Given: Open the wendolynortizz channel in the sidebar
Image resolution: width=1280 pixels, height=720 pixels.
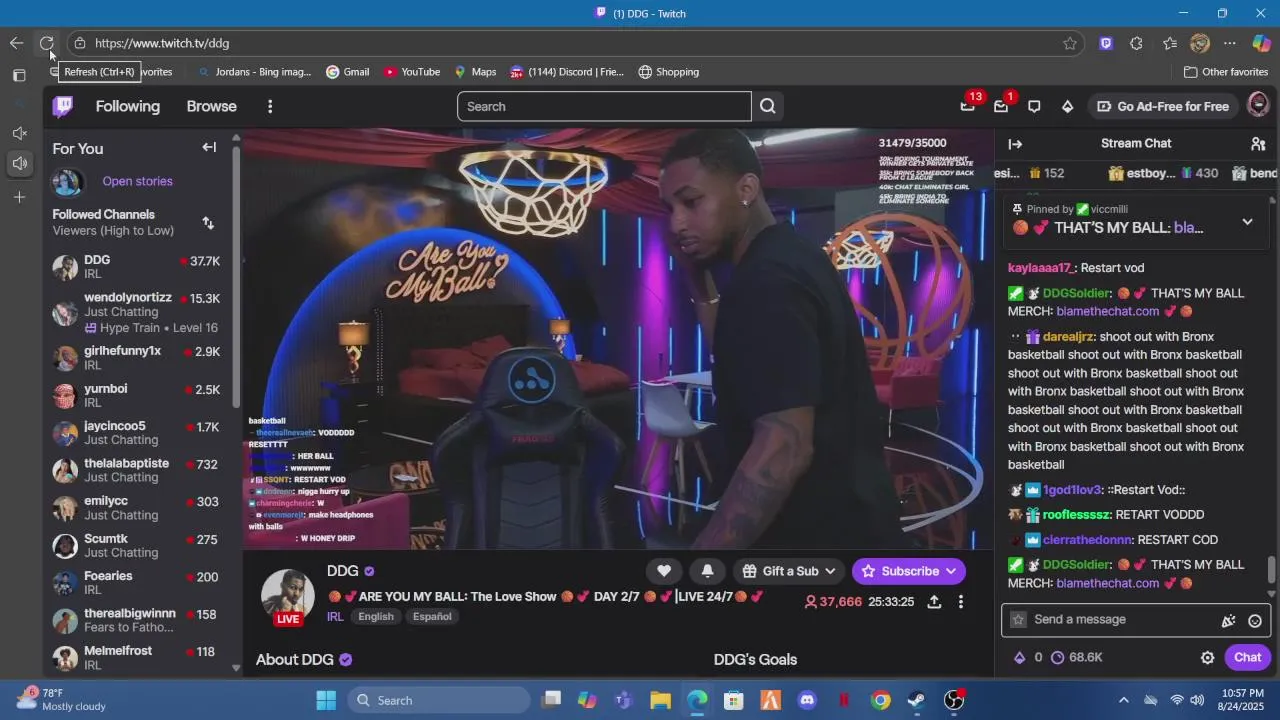Looking at the screenshot, I should [x=137, y=312].
